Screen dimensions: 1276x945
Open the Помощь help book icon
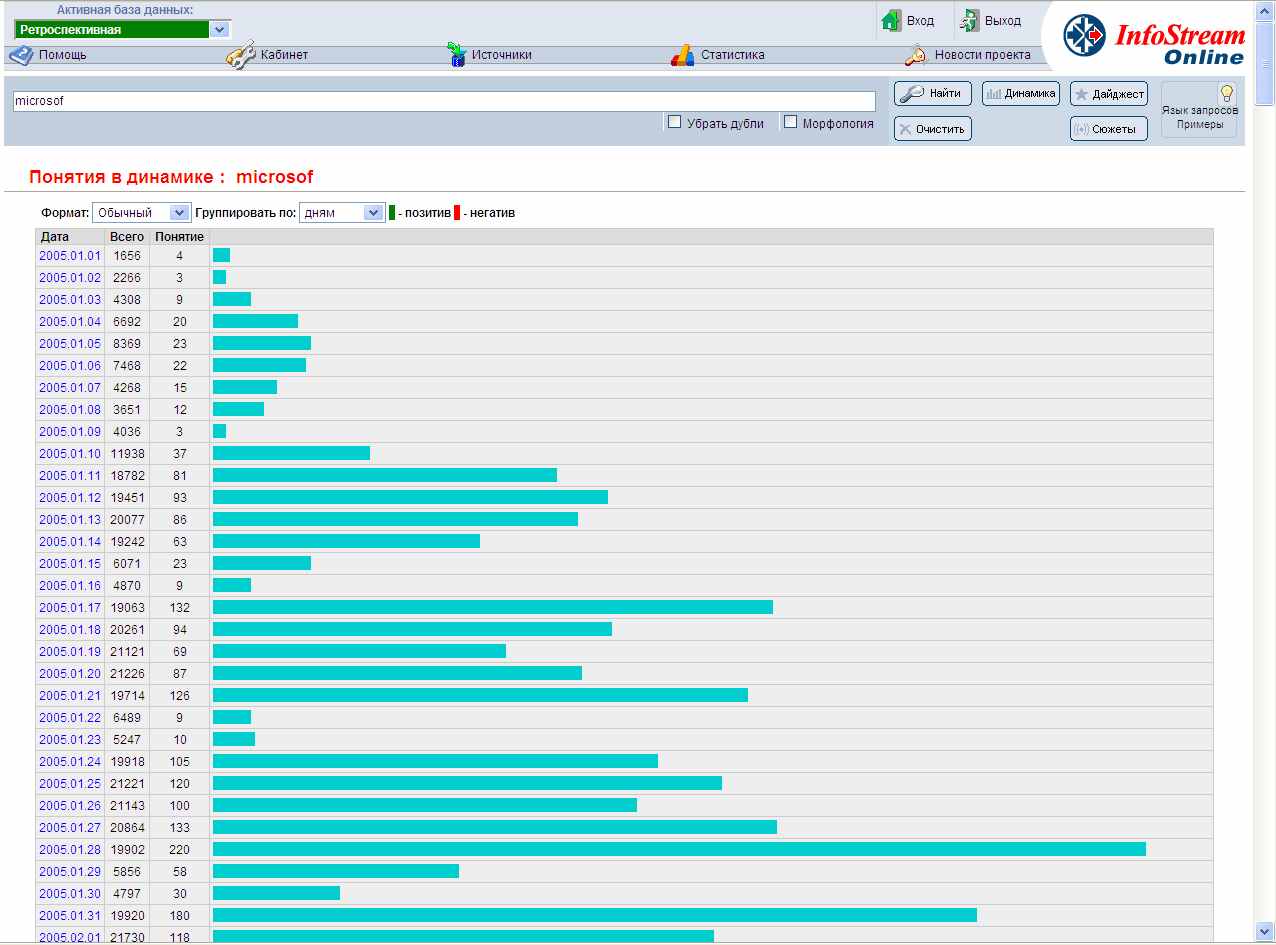click(x=21, y=55)
